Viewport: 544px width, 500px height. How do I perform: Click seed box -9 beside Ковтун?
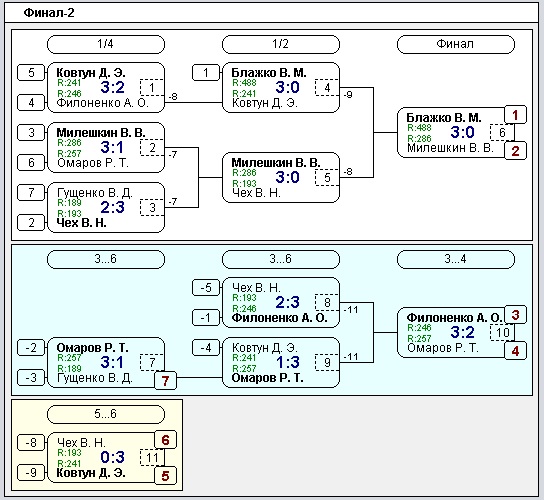pos(31,472)
